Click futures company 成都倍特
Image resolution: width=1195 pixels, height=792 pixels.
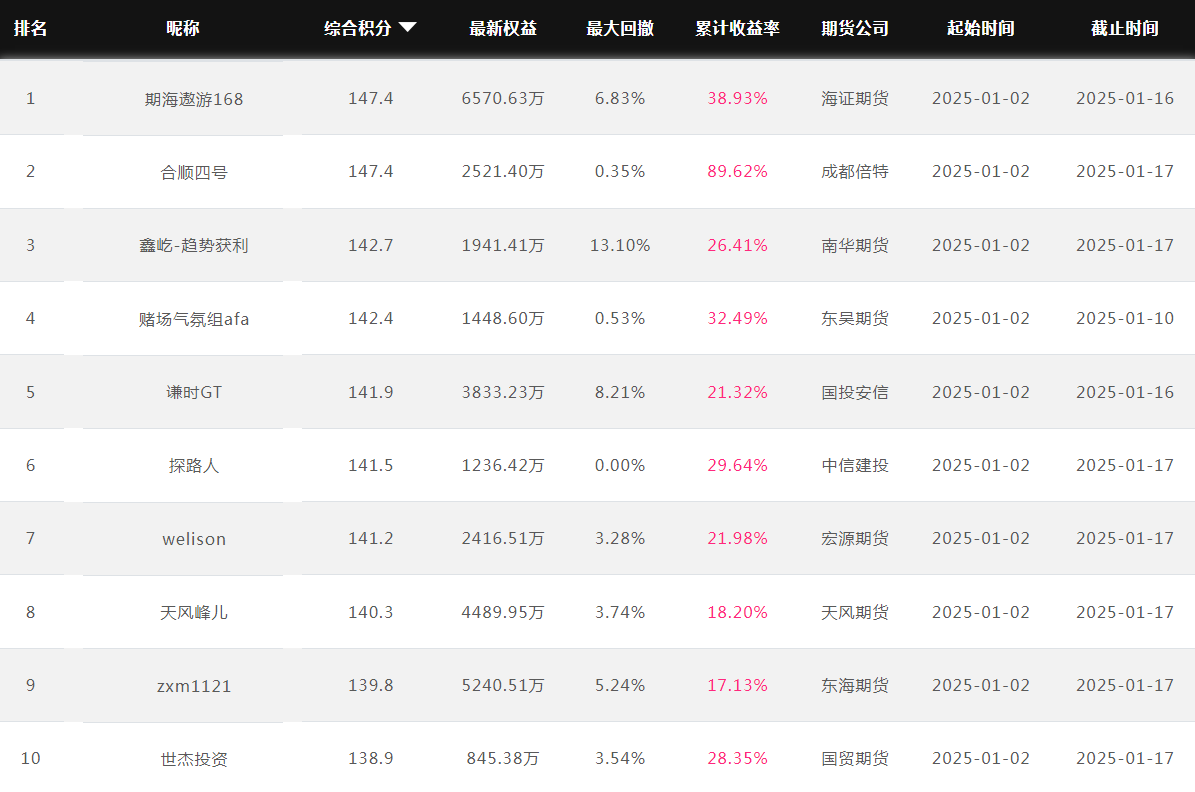(854, 172)
